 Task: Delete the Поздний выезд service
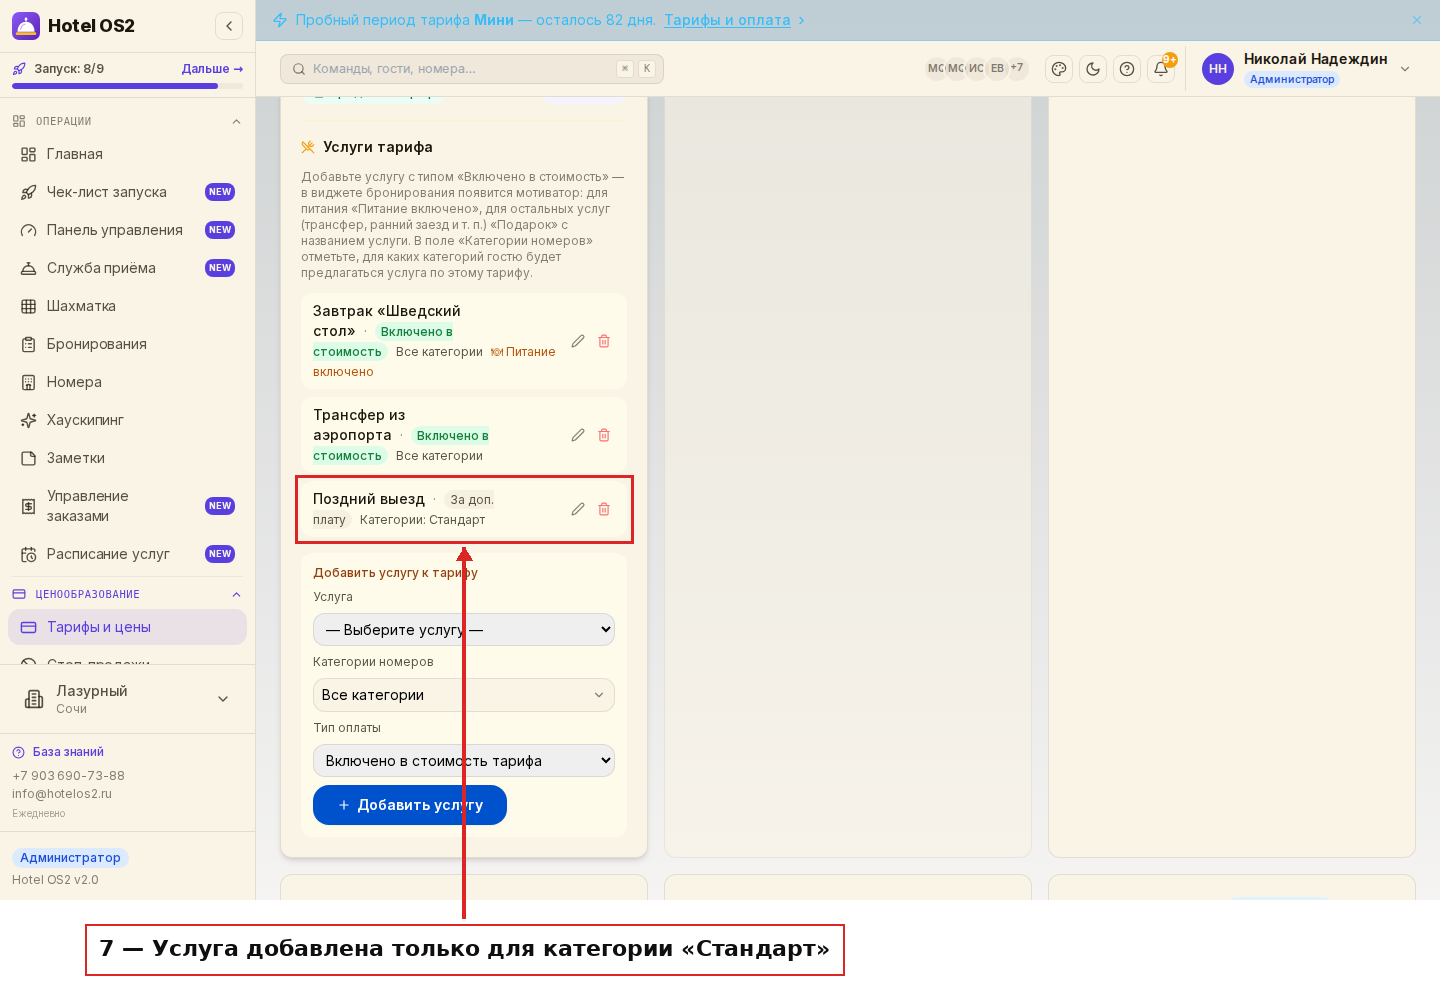[604, 509]
